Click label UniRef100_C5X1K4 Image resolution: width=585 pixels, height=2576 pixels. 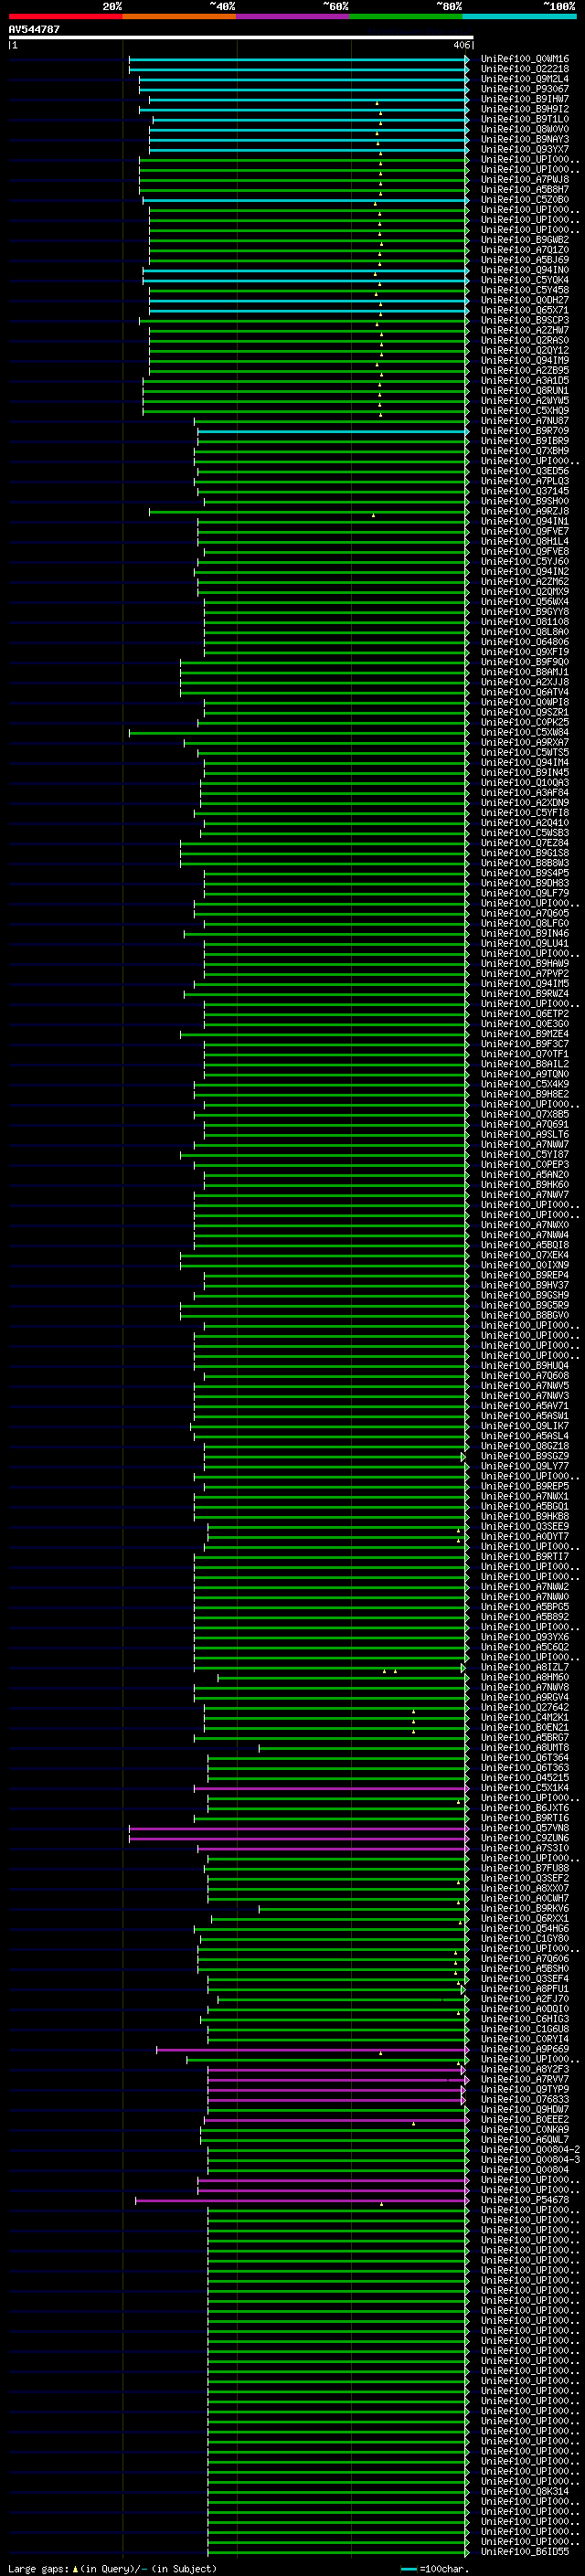point(525,1788)
